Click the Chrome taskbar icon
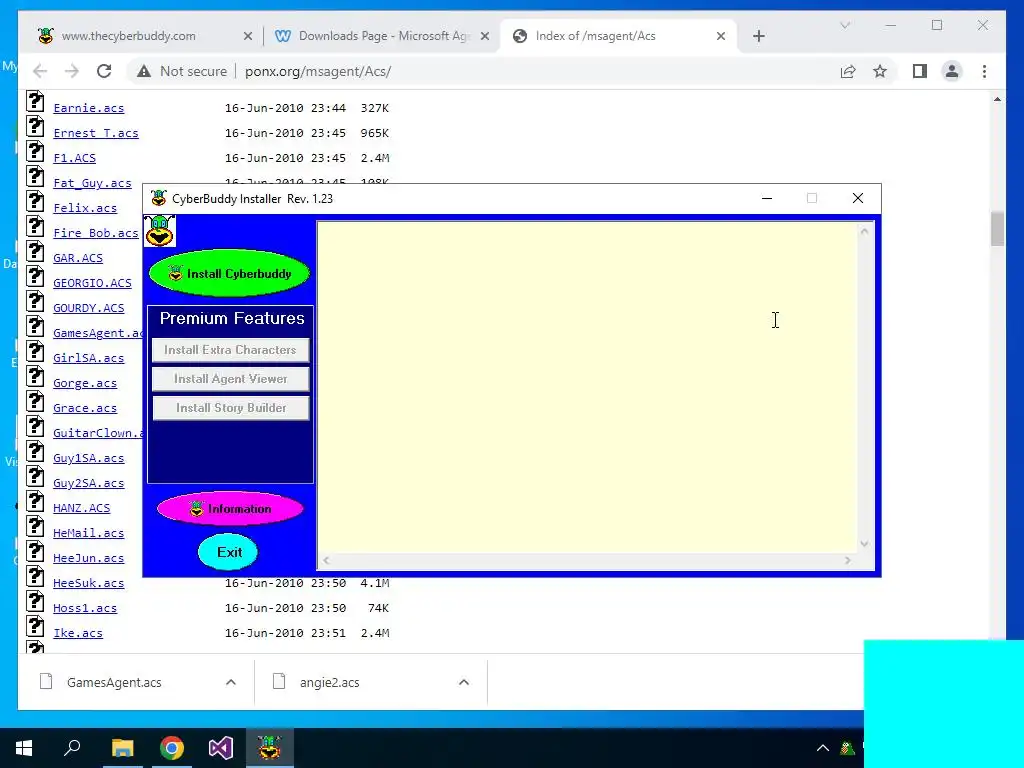The width and height of the screenshot is (1024, 768). point(172,748)
